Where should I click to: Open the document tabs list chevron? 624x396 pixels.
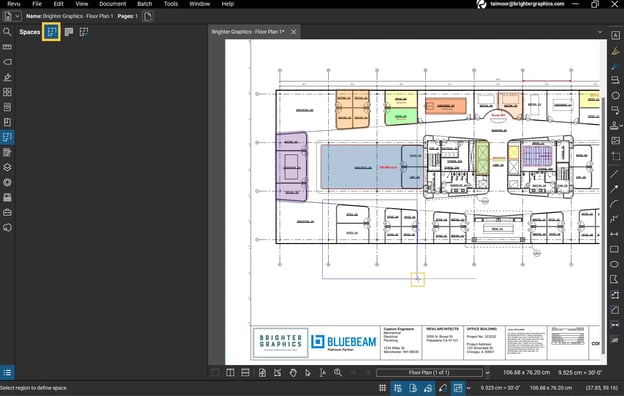pos(600,32)
